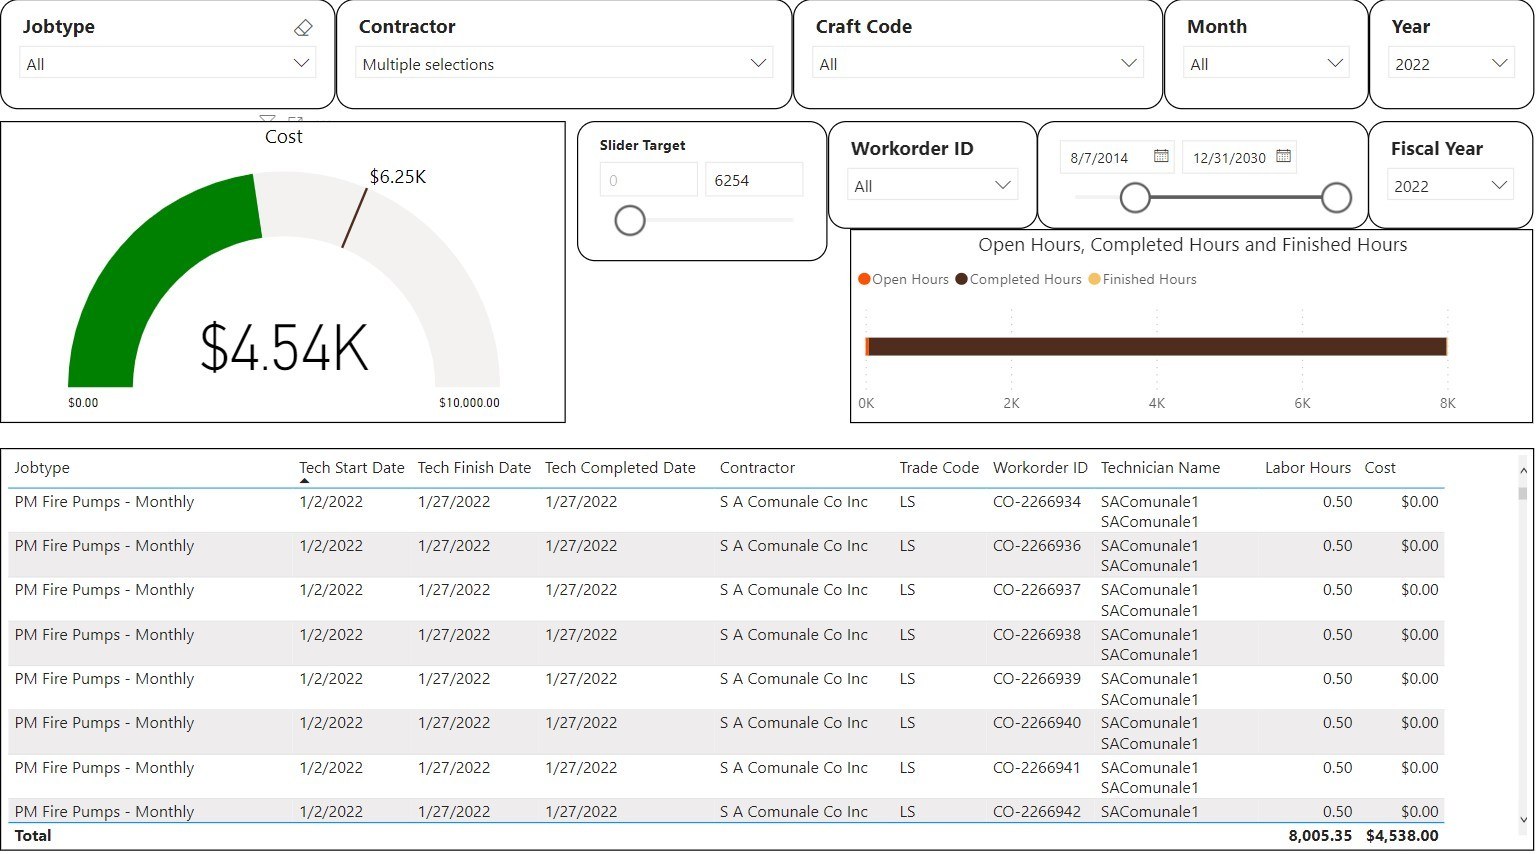Click the Open Hours legend marker
1539x854 pixels.
864,279
